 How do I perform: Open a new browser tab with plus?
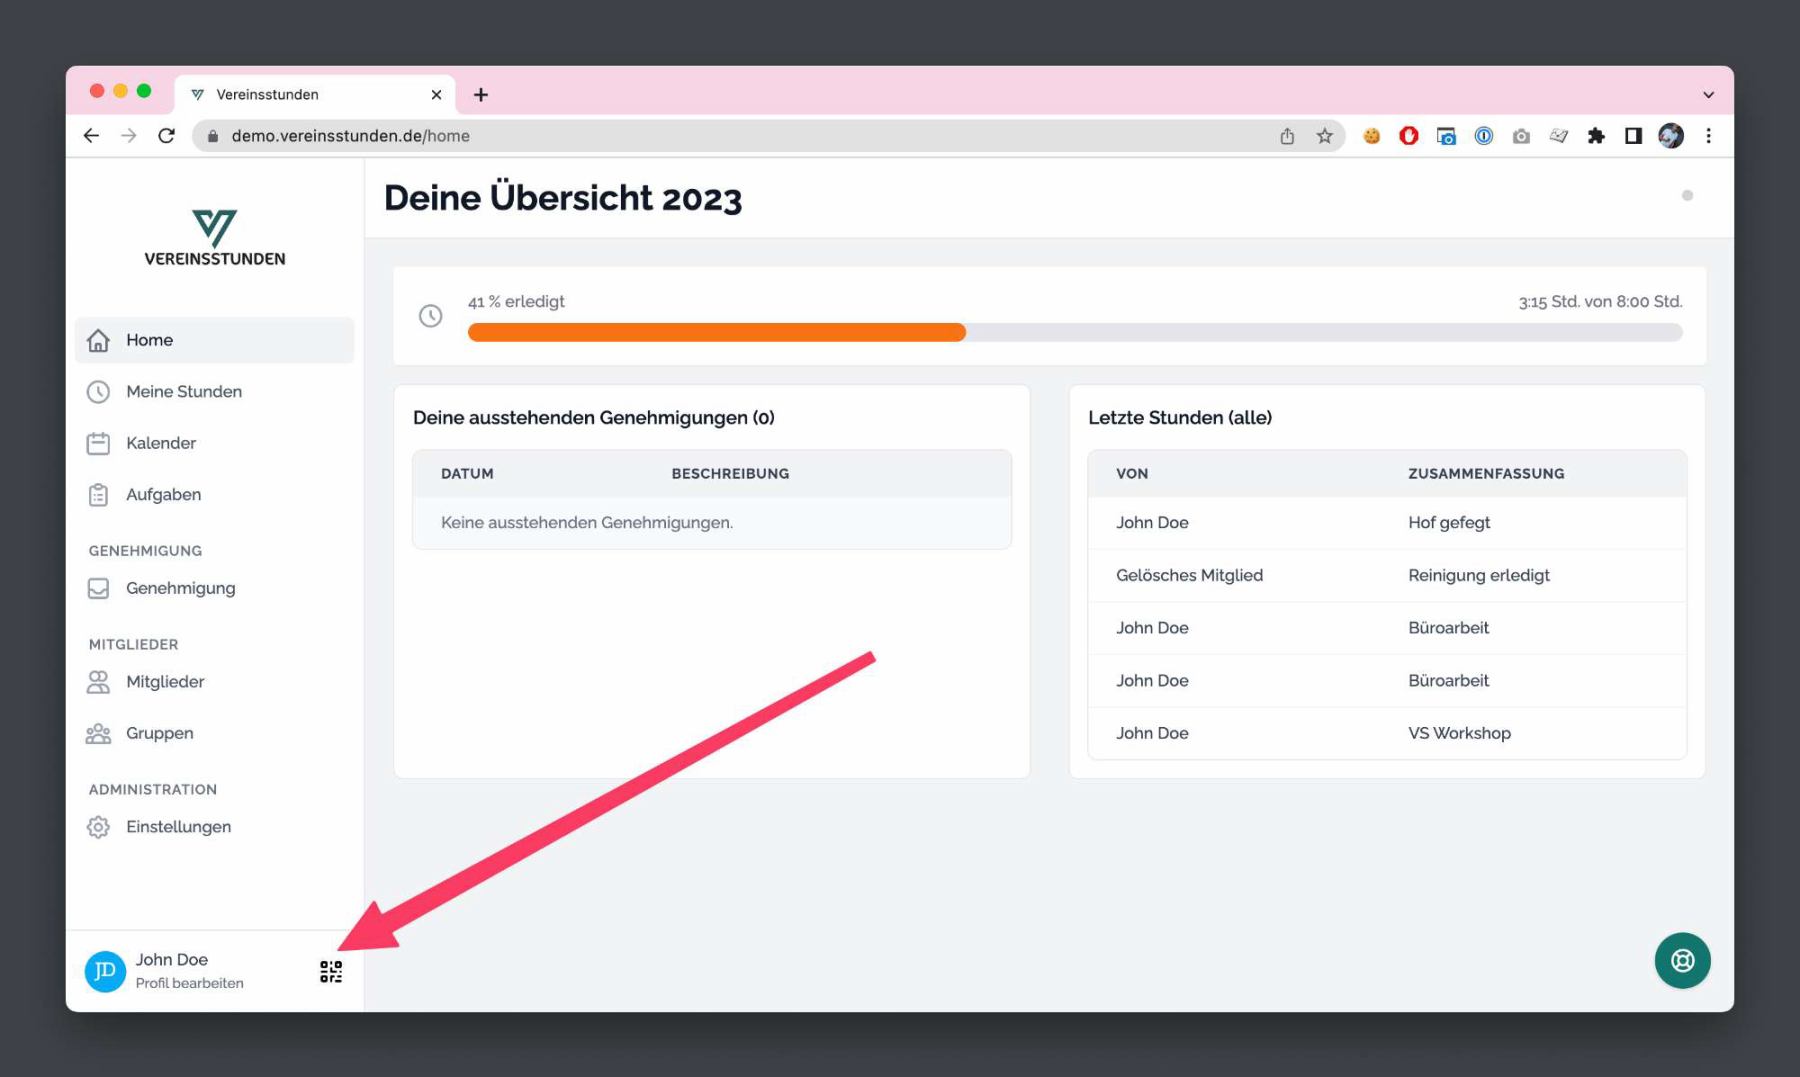pyautogui.click(x=481, y=94)
